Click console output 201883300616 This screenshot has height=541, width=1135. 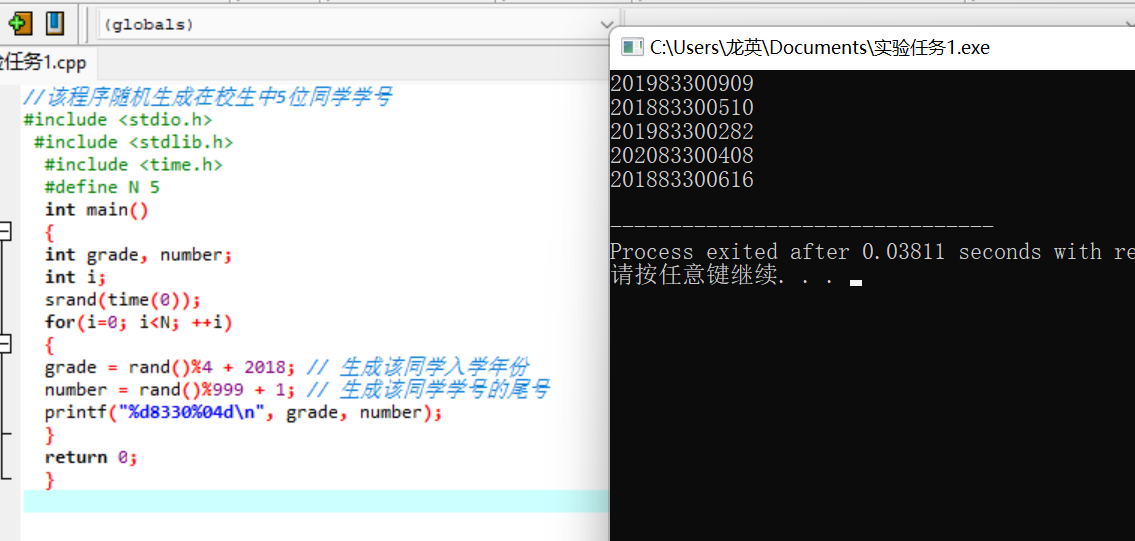(x=682, y=180)
